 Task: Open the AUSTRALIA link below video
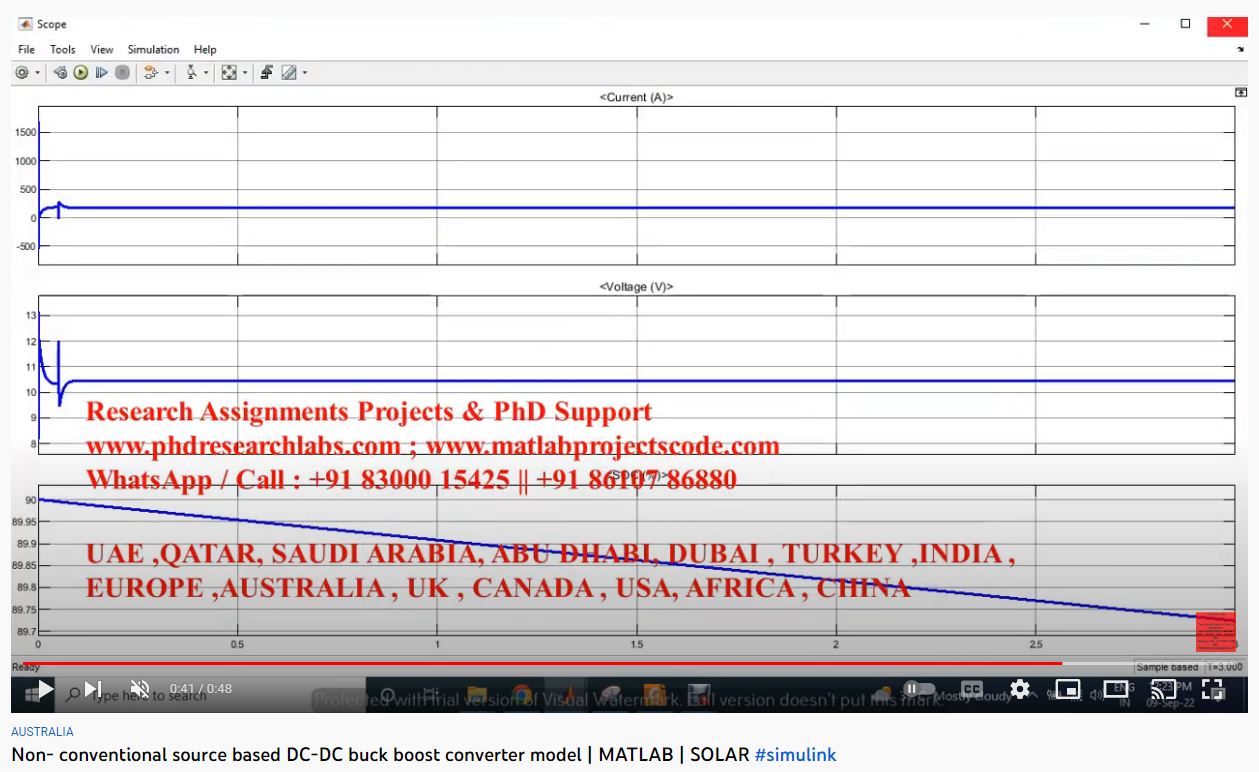pos(42,732)
